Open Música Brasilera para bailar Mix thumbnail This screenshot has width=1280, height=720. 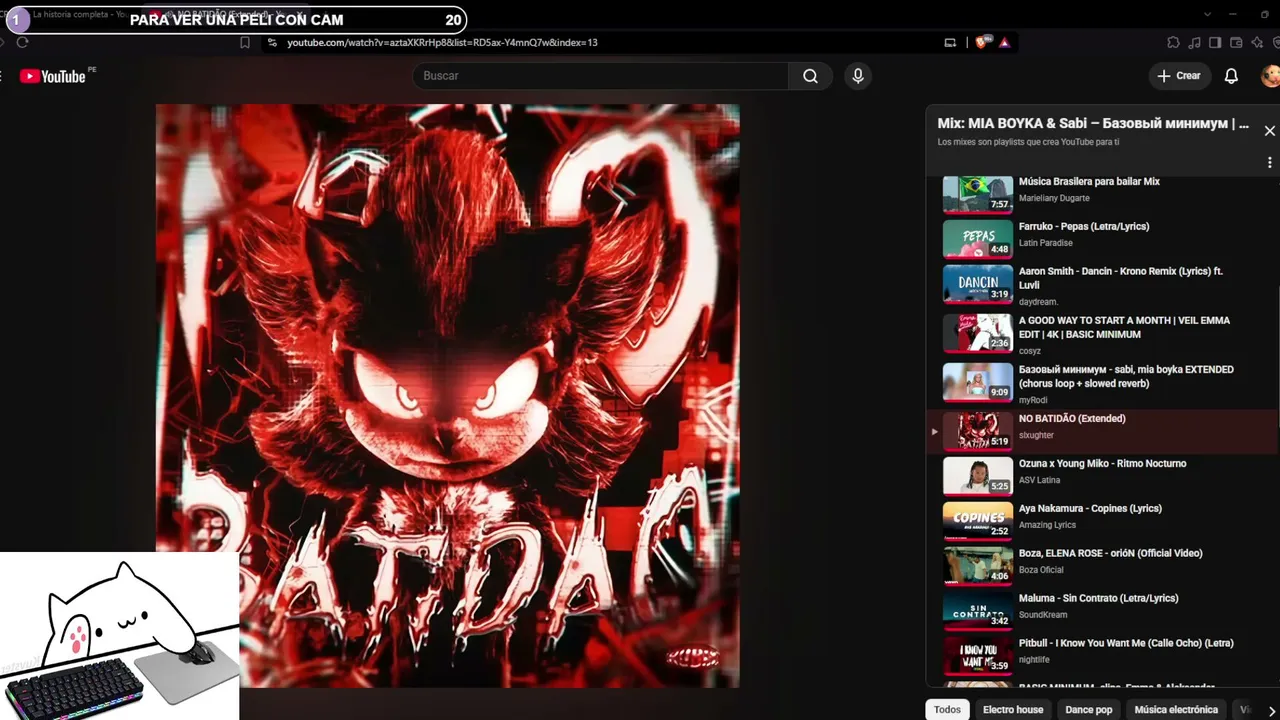point(978,194)
